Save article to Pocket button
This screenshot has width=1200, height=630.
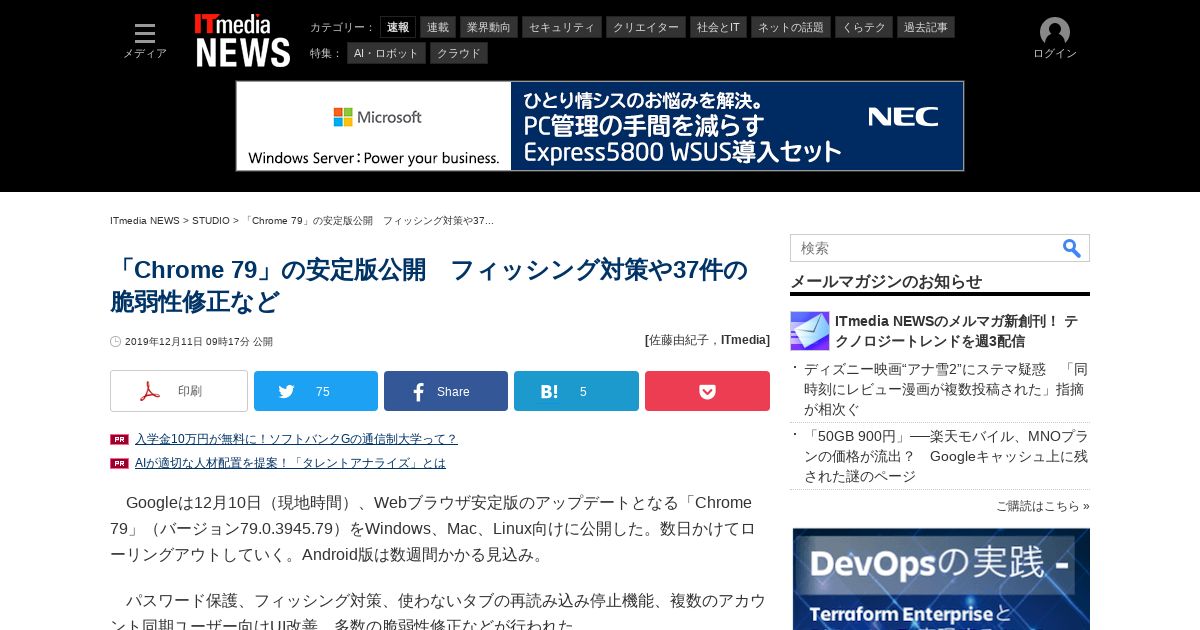pos(707,391)
